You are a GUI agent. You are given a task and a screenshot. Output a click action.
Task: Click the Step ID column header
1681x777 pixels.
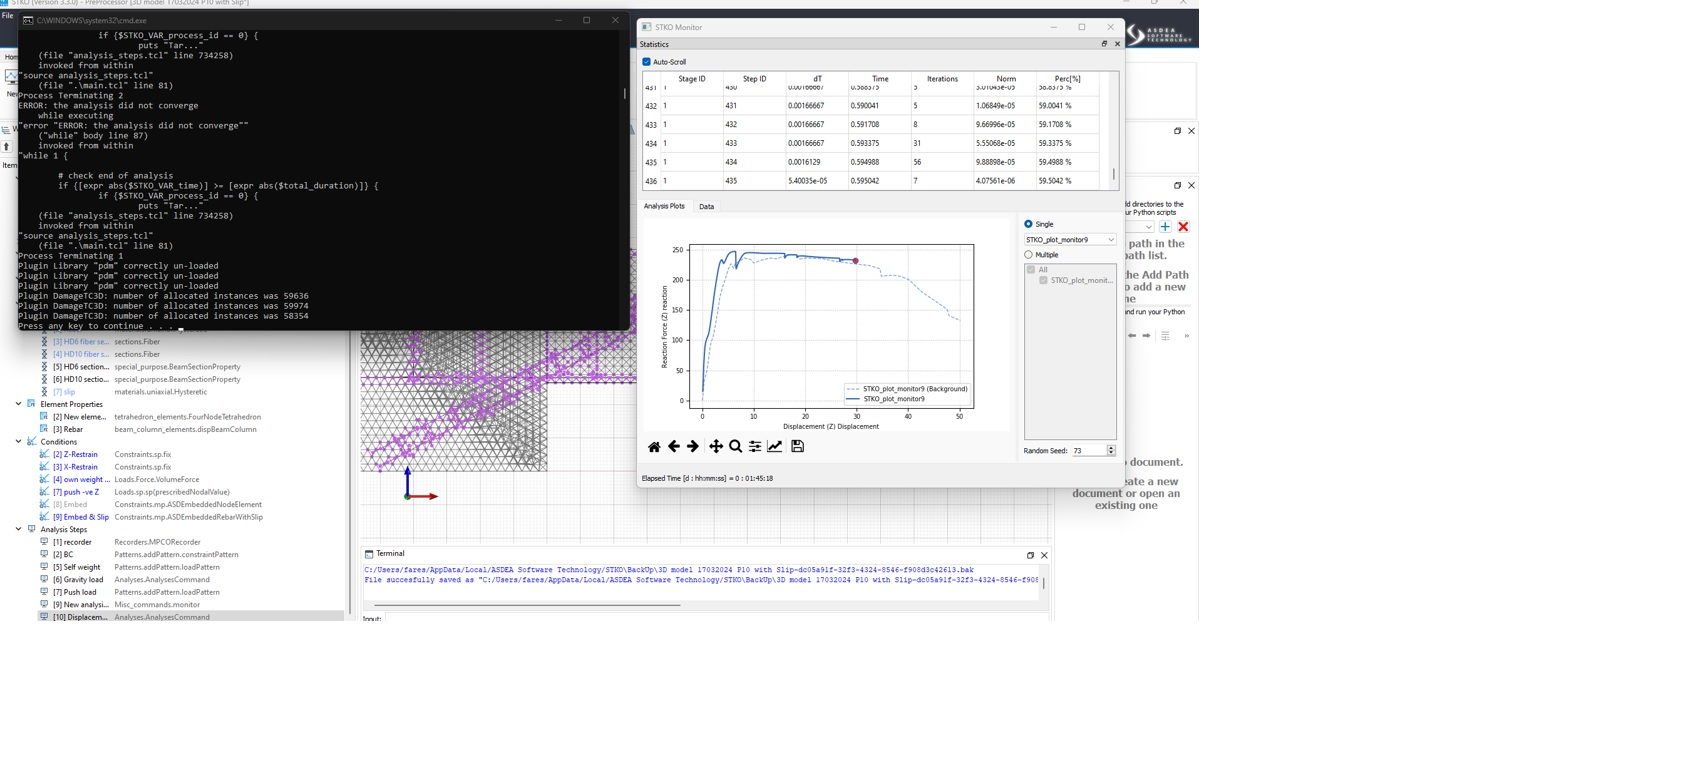pos(755,79)
